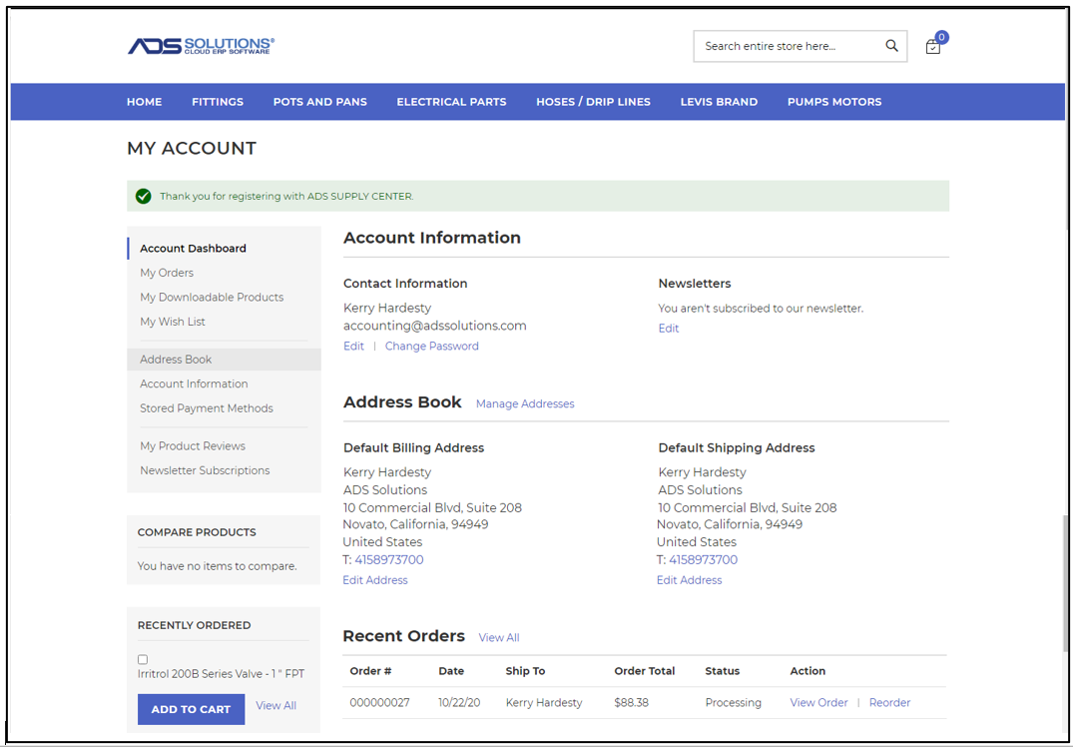Edit the default billing address
The width and height of the screenshot is (1073, 748).
click(x=375, y=580)
